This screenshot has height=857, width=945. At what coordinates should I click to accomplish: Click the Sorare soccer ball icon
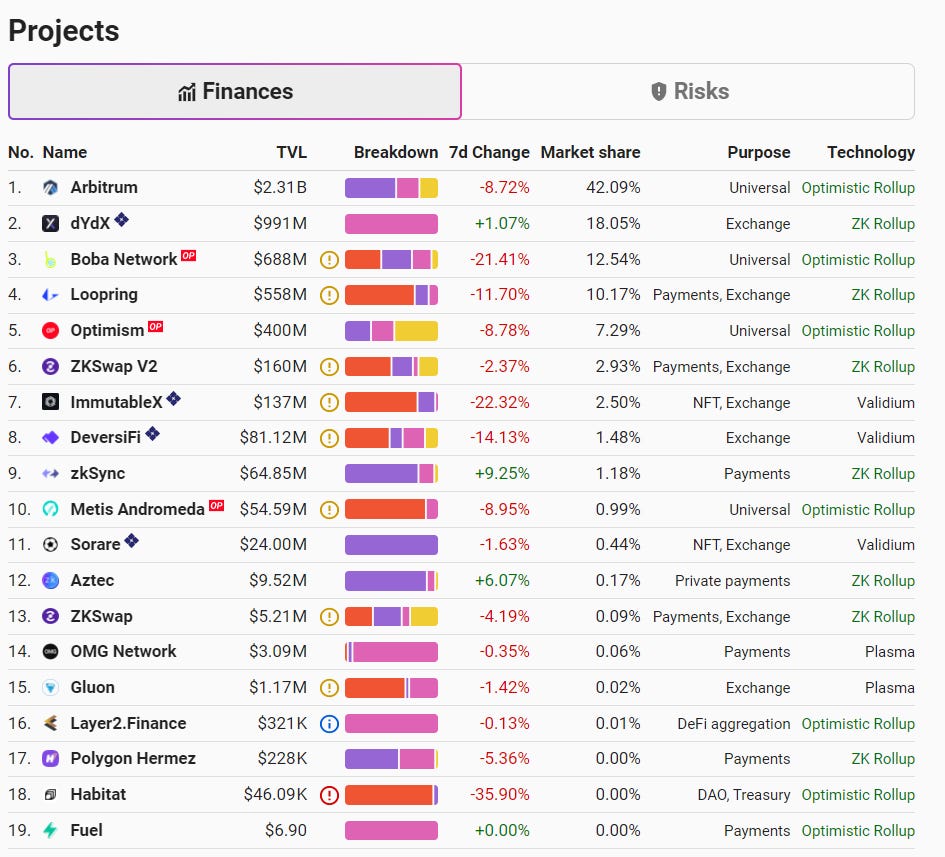tap(51, 545)
